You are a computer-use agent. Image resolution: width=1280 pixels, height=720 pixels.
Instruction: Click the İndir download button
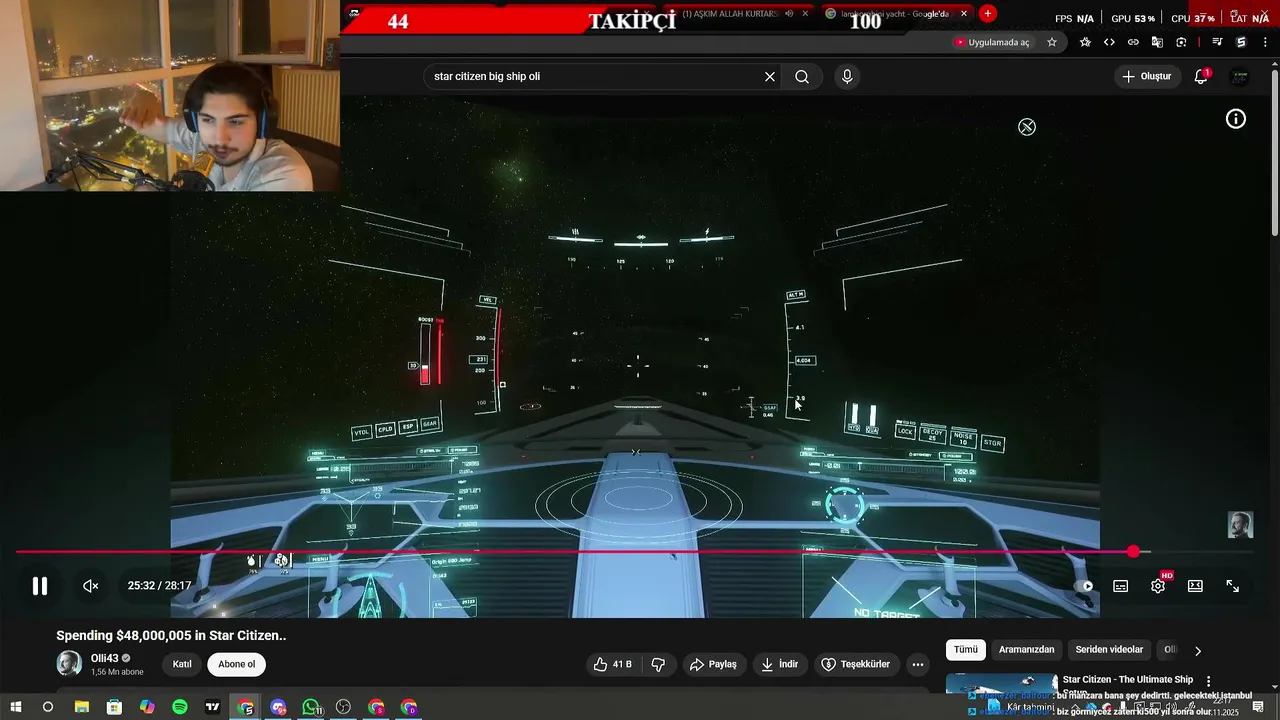pyautogui.click(x=779, y=664)
